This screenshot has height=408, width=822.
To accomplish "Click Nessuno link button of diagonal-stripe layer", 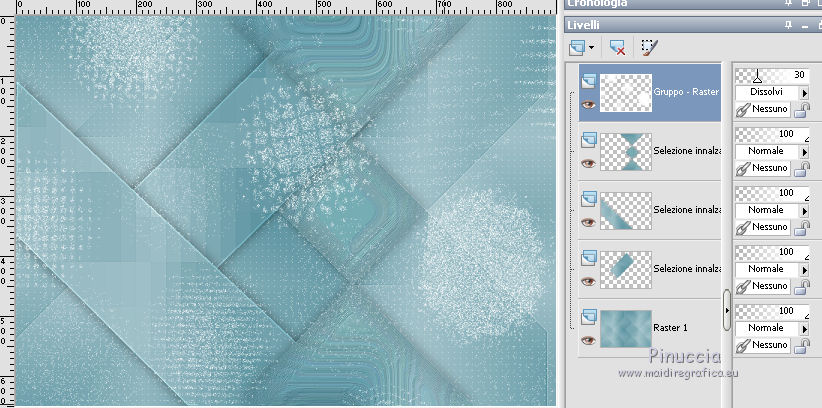I will [x=764, y=227].
